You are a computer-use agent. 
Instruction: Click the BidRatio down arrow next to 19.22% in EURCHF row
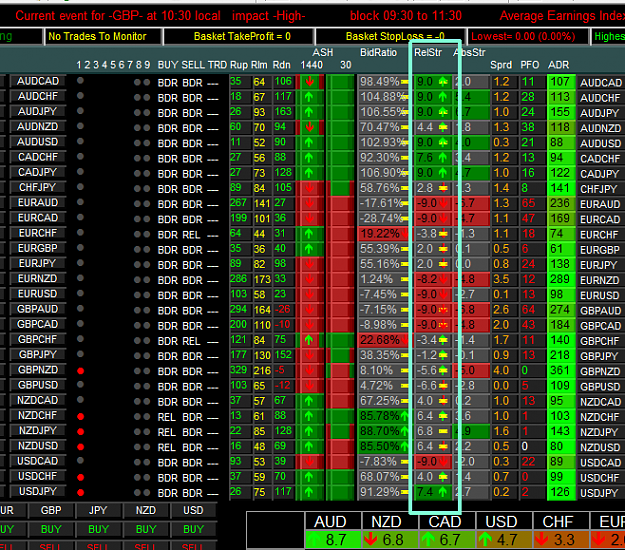[x=405, y=234]
